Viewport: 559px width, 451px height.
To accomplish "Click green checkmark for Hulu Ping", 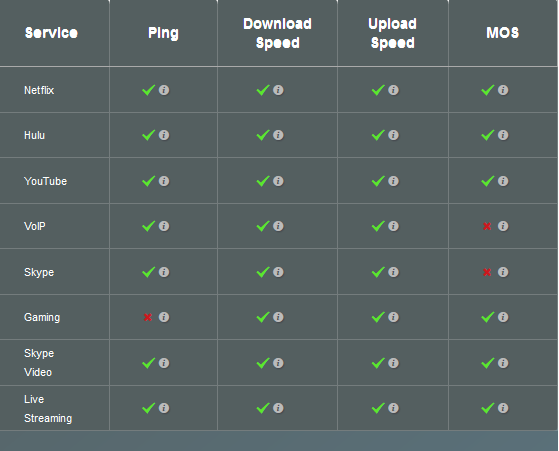I will (149, 135).
